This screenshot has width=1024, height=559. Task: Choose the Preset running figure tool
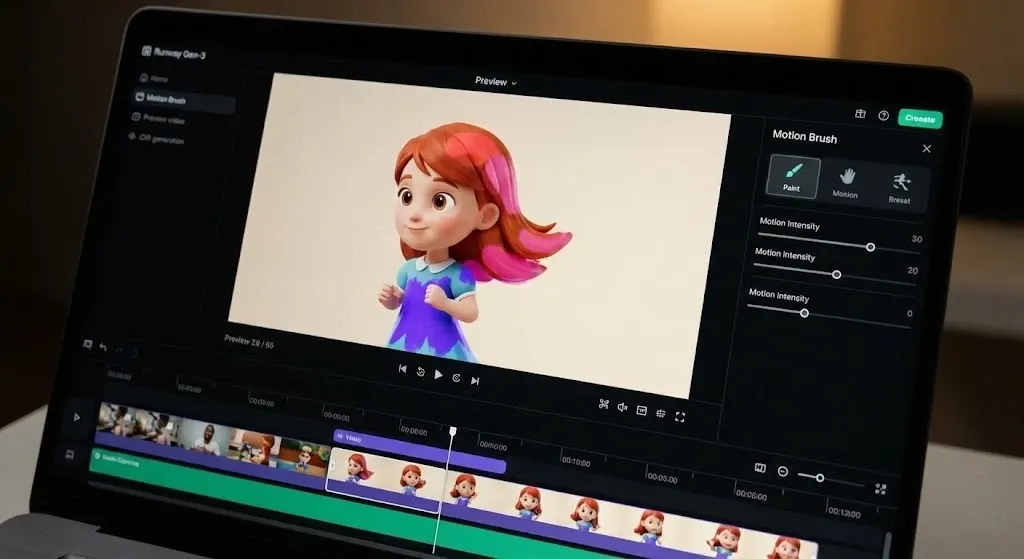900,185
